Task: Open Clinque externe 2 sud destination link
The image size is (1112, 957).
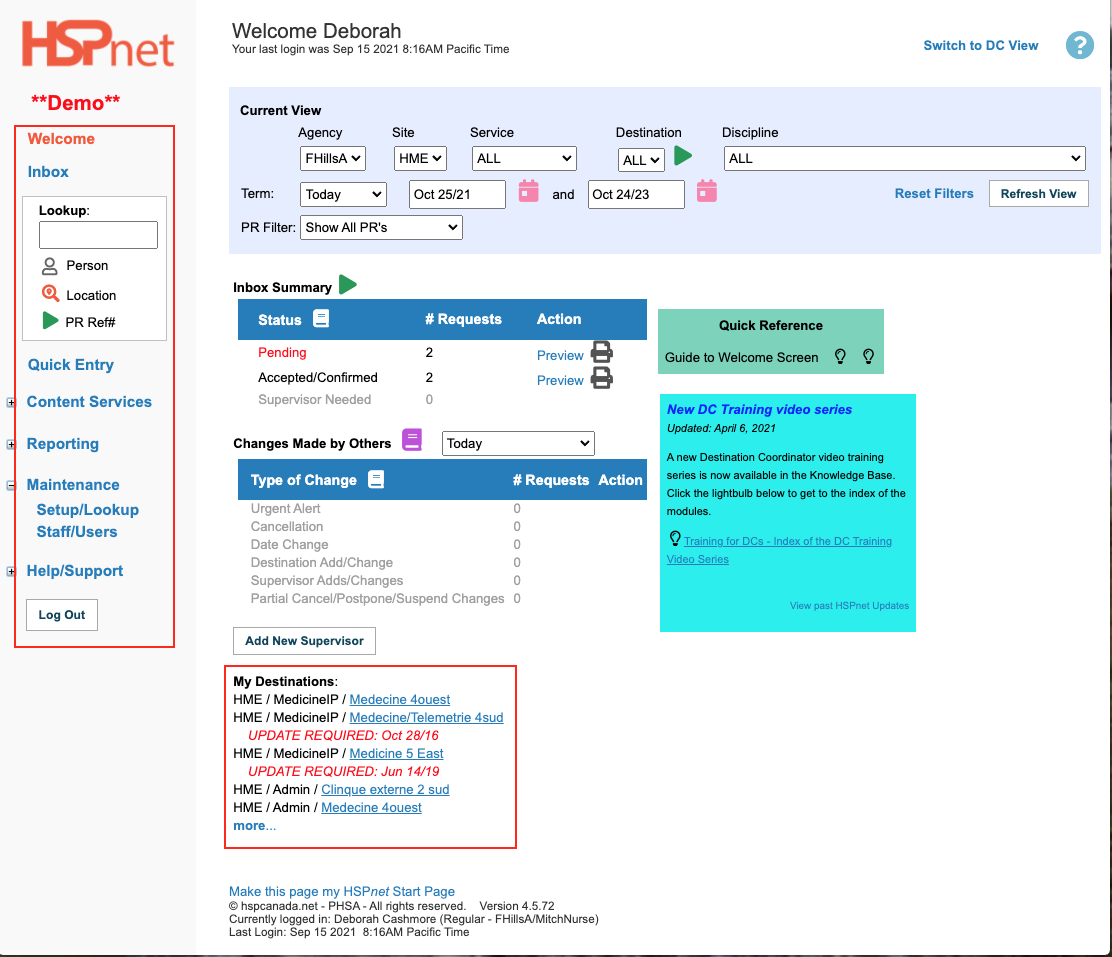Action: [385, 790]
